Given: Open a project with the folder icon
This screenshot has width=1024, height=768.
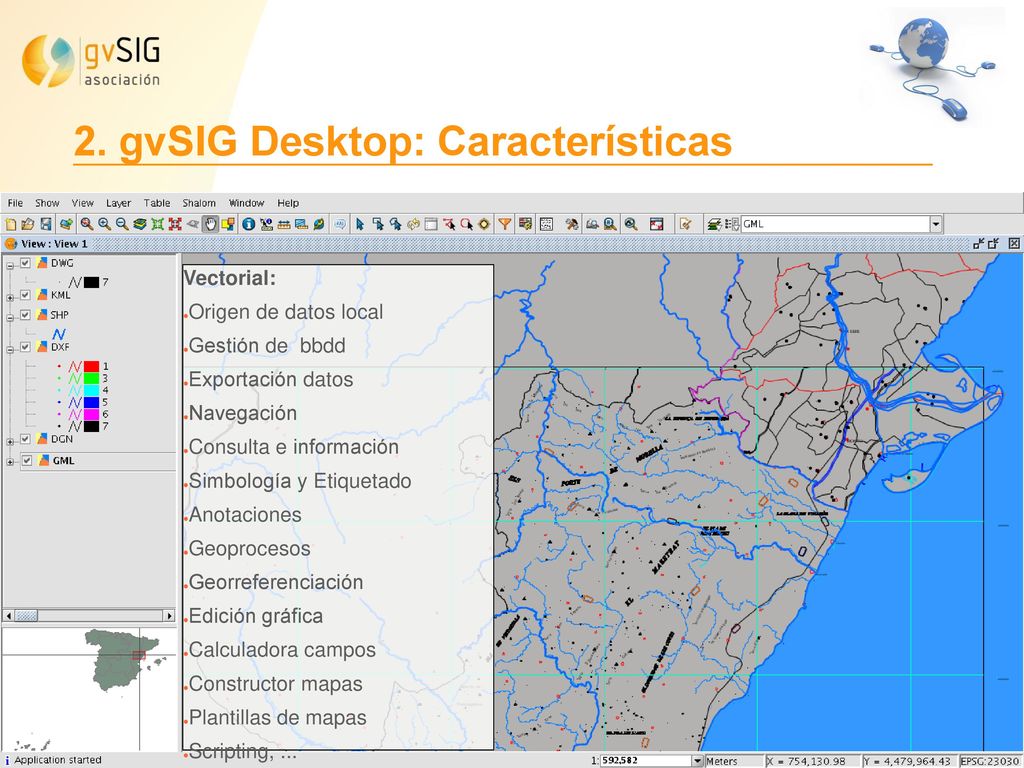Looking at the screenshot, I should tap(27, 224).
